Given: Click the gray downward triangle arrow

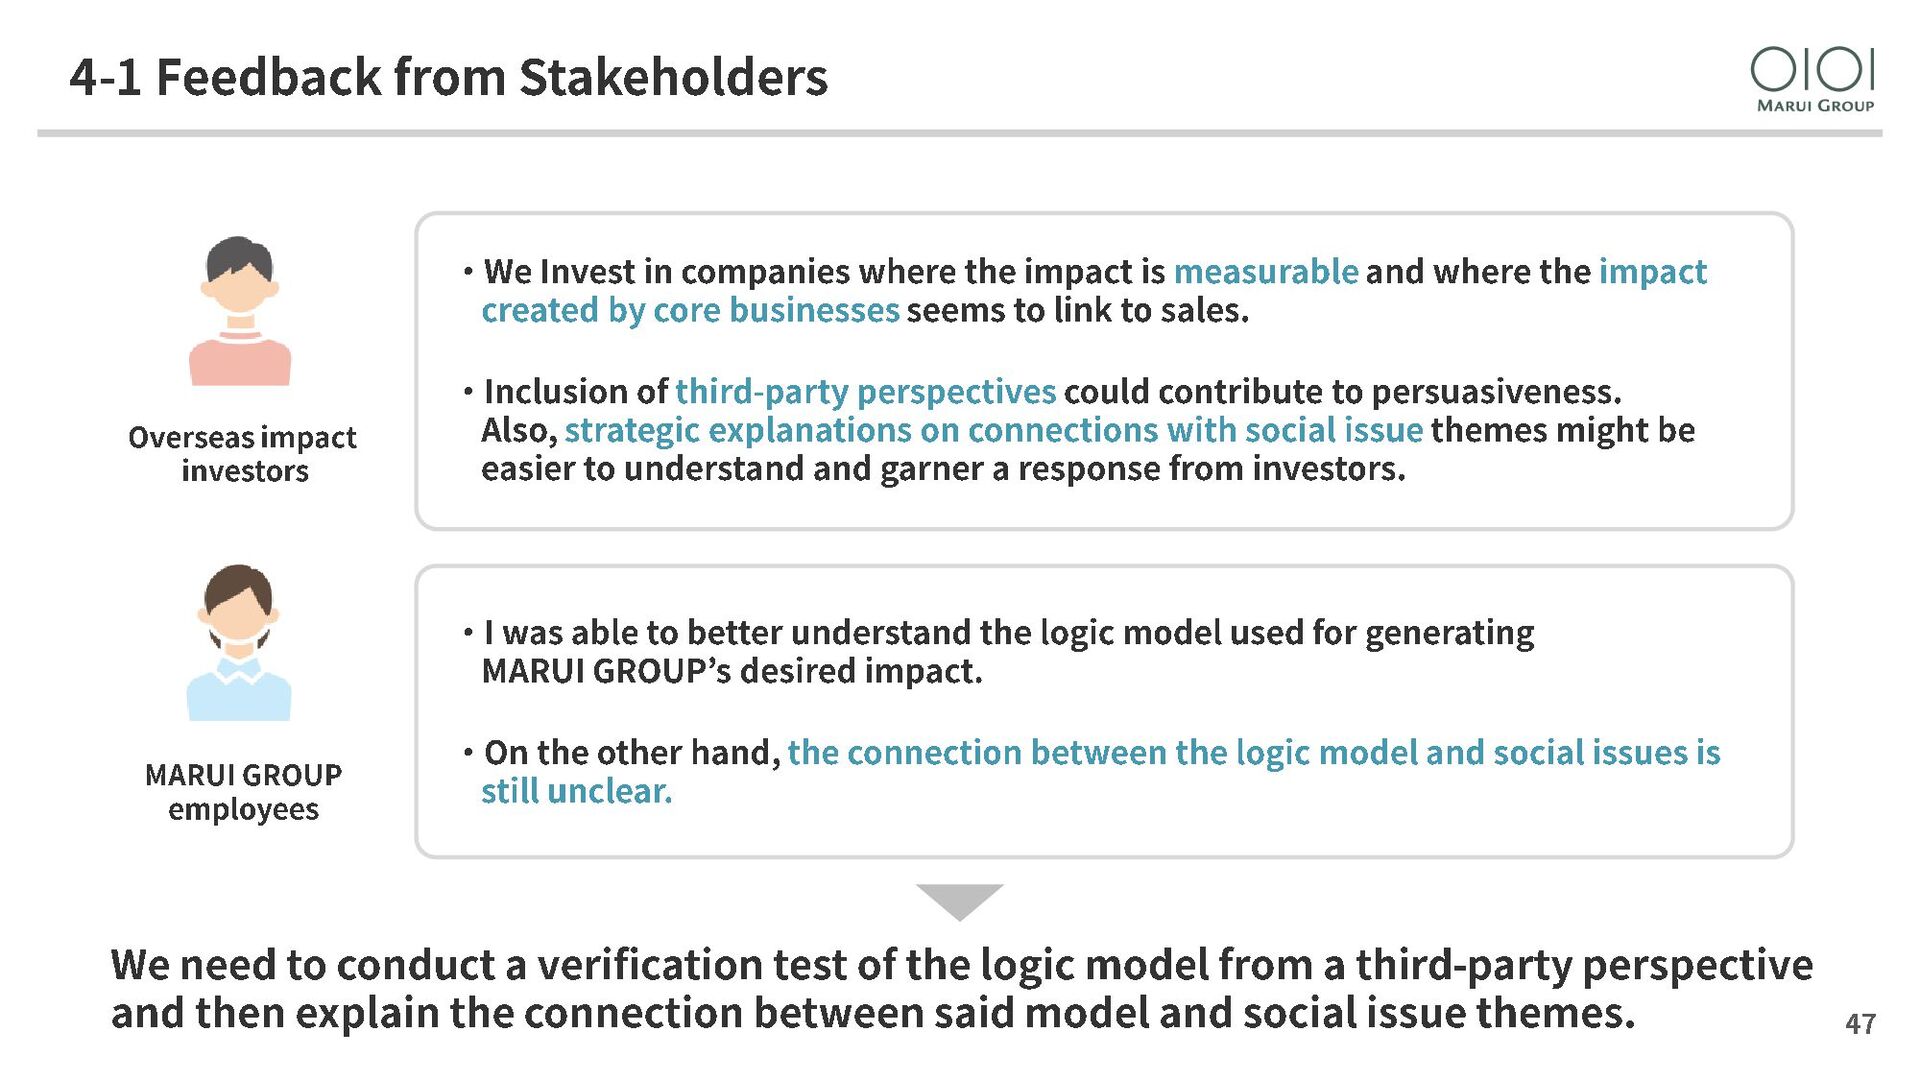Looking at the screenshot, I should (x=959, y=902).
